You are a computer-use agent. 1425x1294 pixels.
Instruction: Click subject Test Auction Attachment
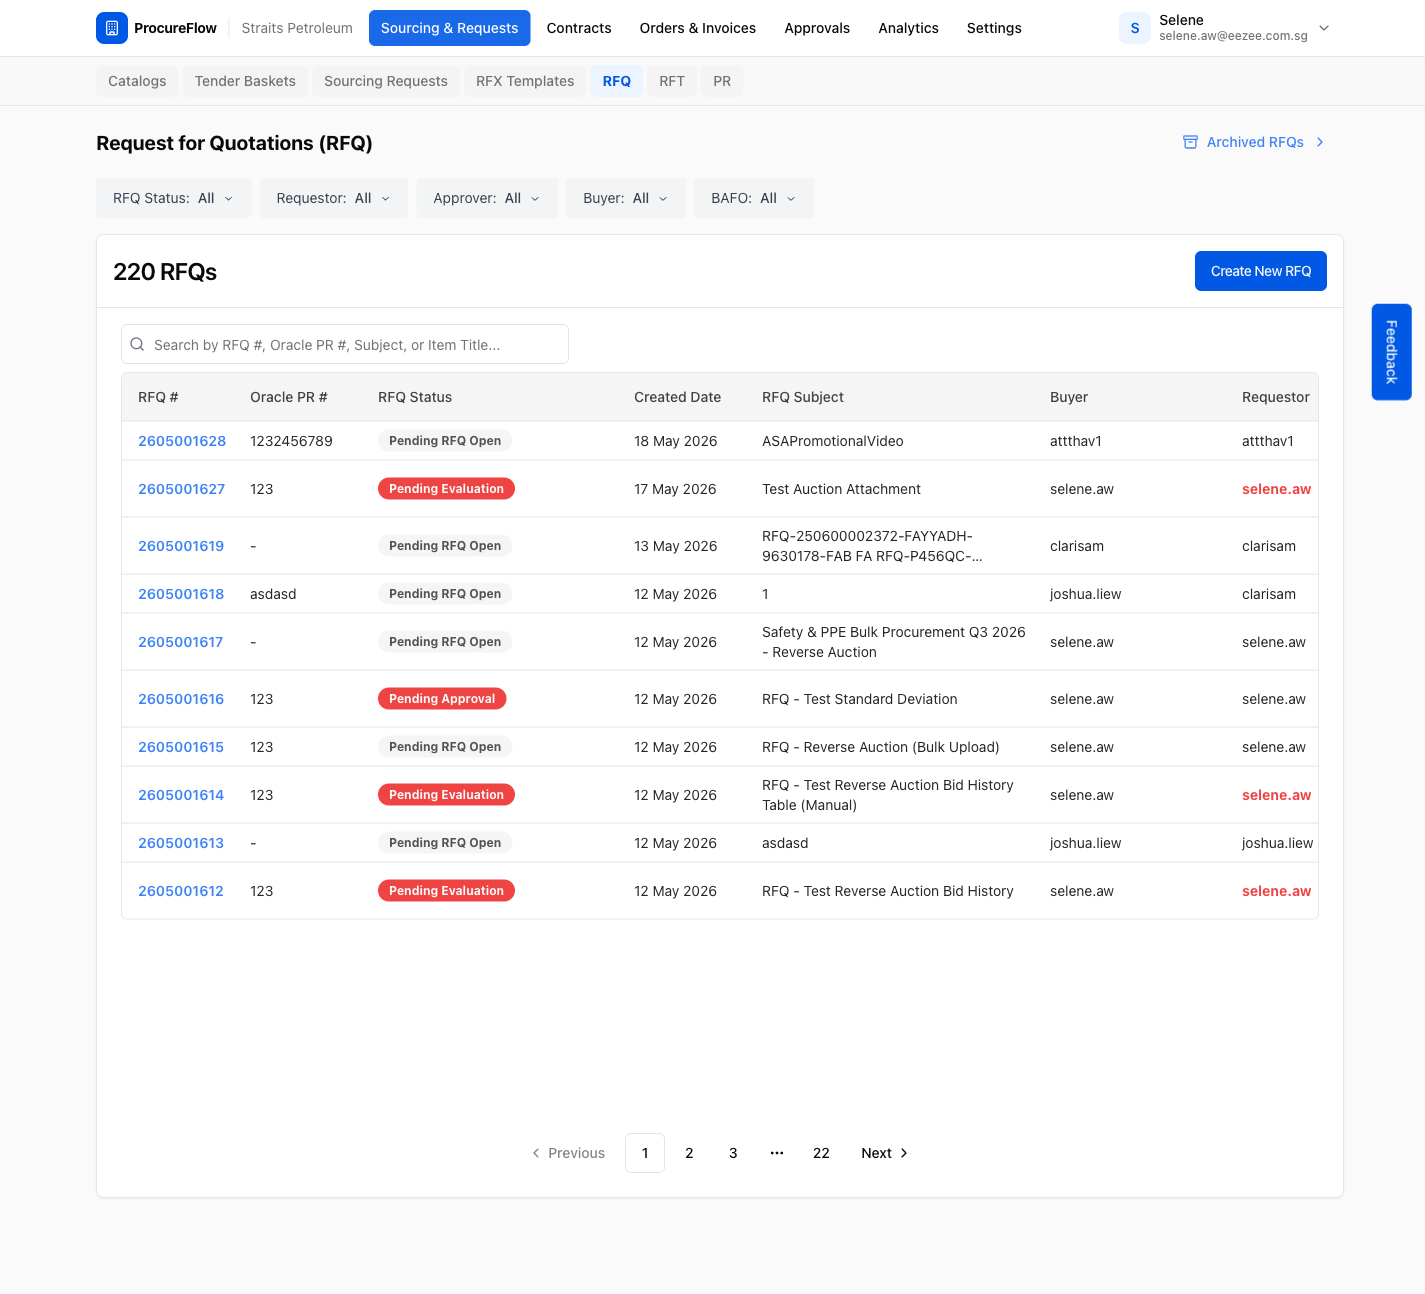pyautogui.click(x=841, y=489)
